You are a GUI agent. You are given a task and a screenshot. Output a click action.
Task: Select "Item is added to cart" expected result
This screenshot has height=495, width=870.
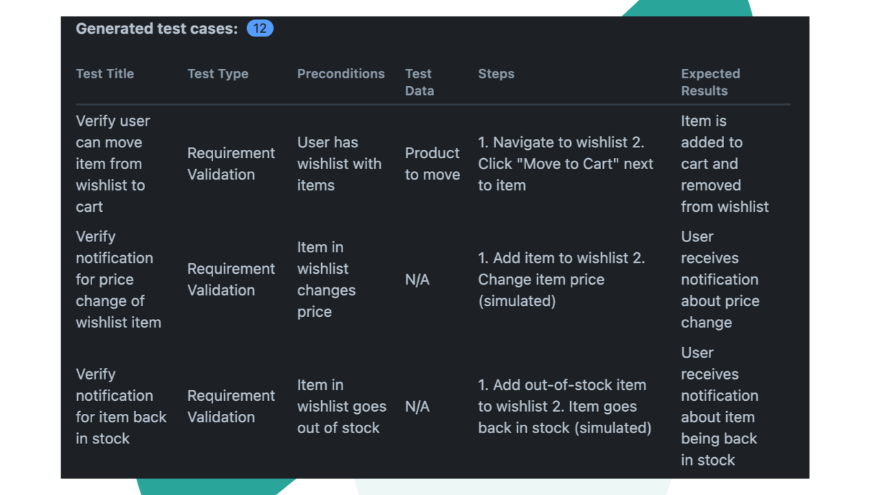(x=724, y=164)
